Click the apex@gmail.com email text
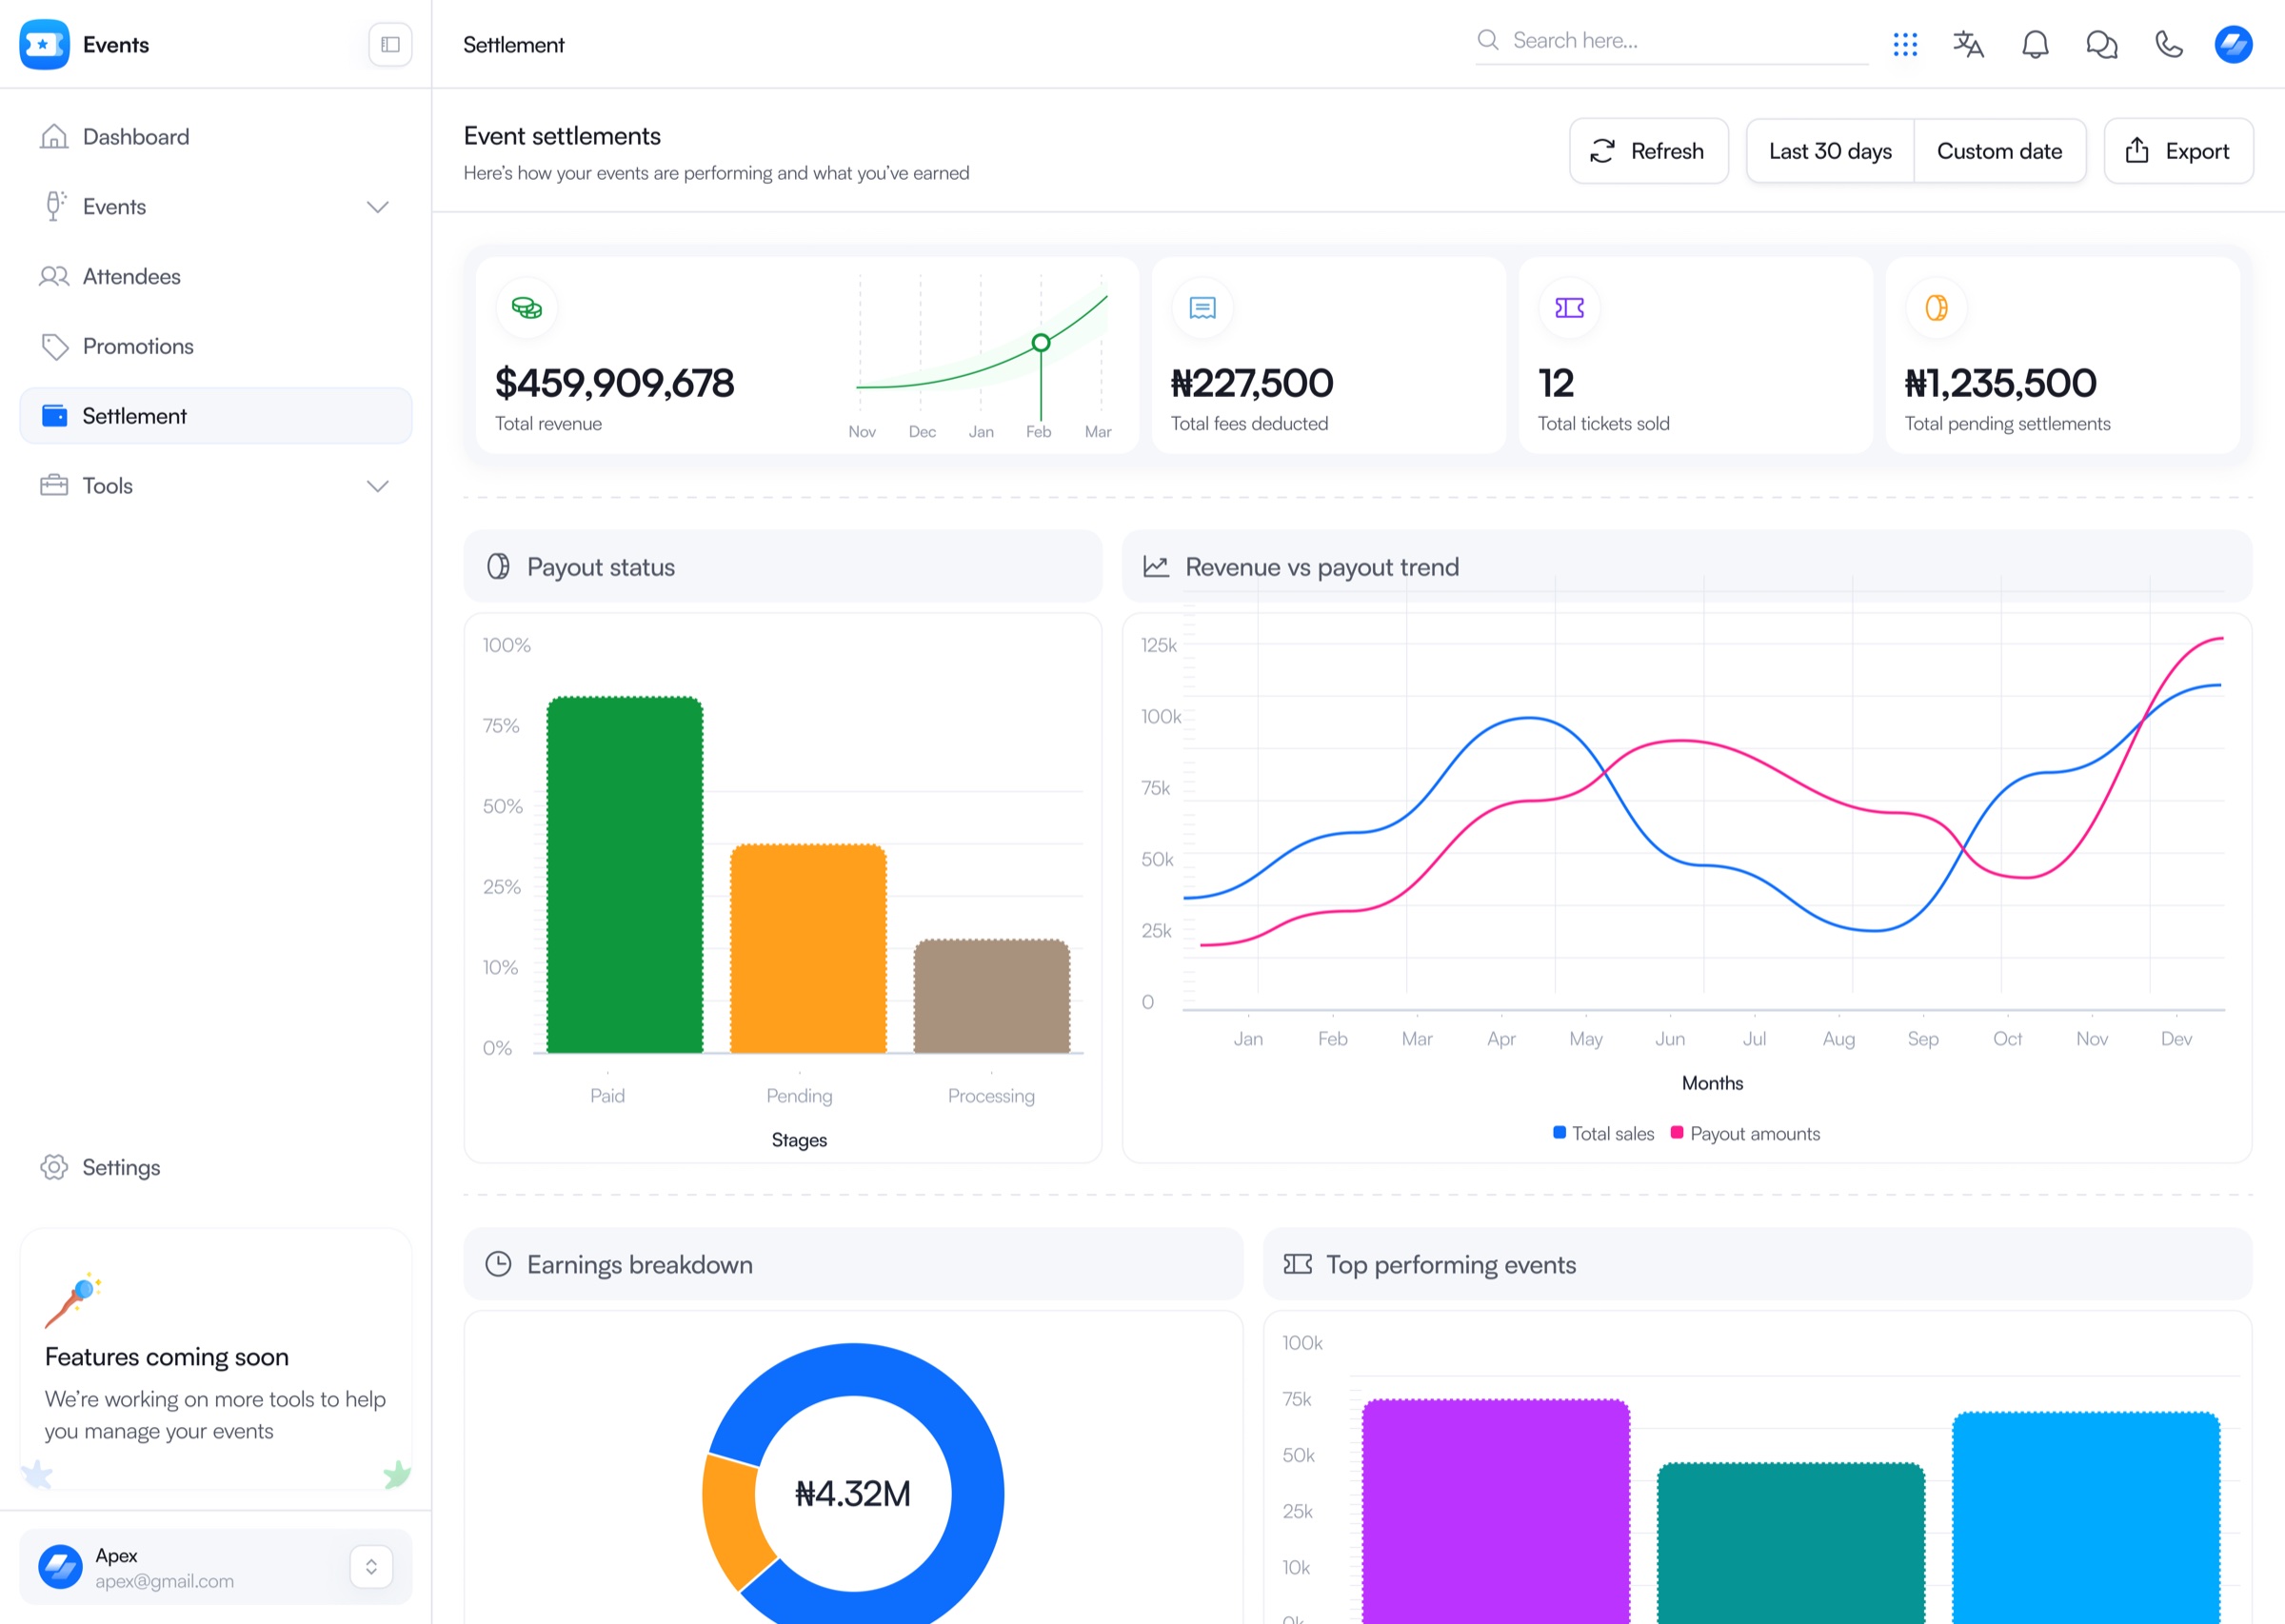2285x1624 pixels. [x=165, y=1581]
